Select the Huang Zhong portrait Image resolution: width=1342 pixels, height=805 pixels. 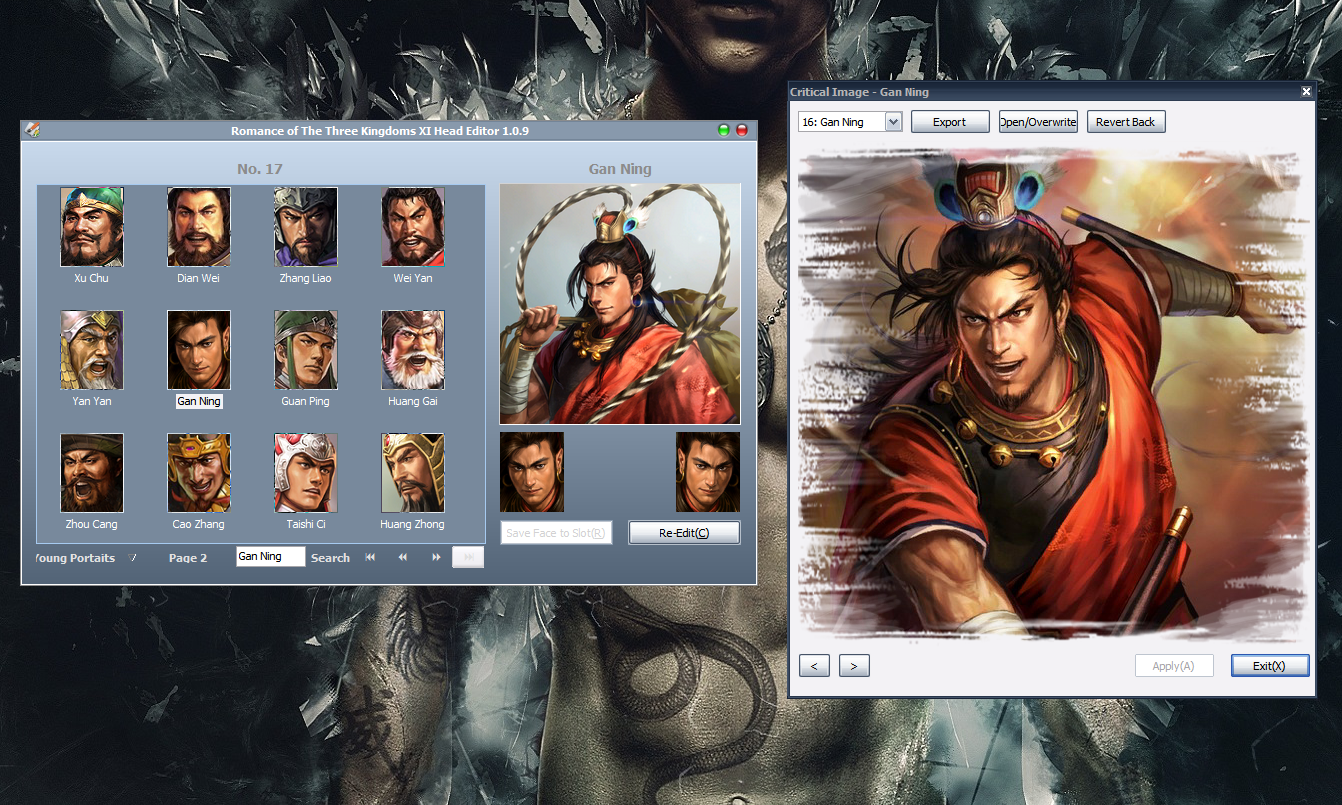tap(413, 472)
